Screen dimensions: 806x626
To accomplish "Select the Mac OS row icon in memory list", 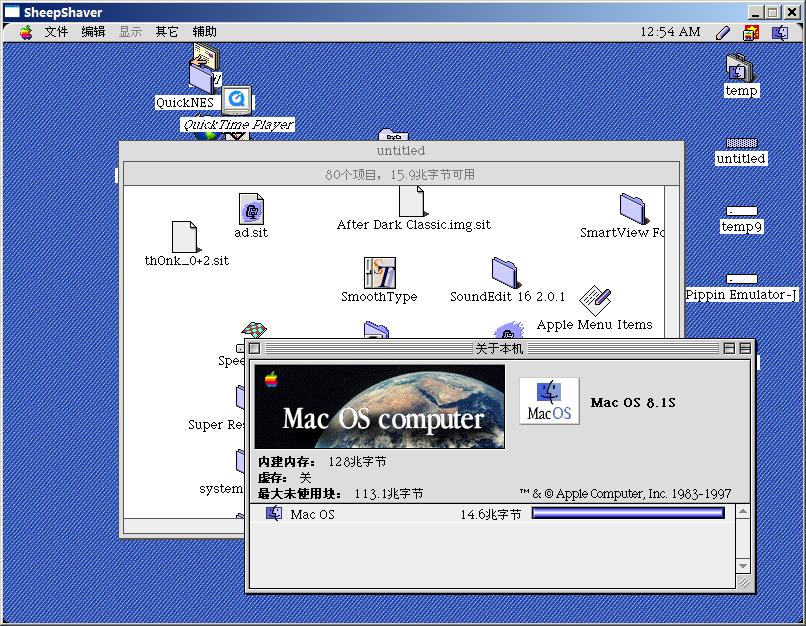I will (274, 513).
